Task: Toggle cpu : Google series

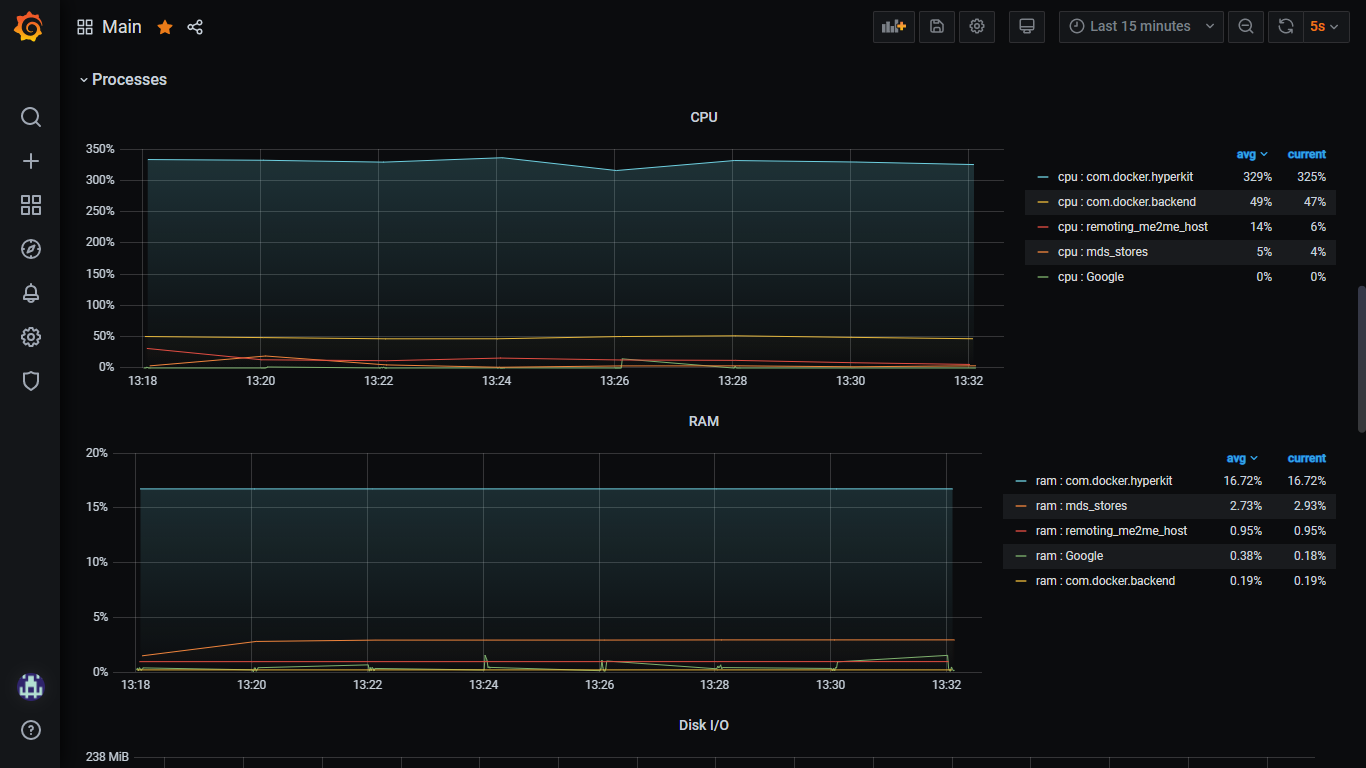Action: point(1091,277)
